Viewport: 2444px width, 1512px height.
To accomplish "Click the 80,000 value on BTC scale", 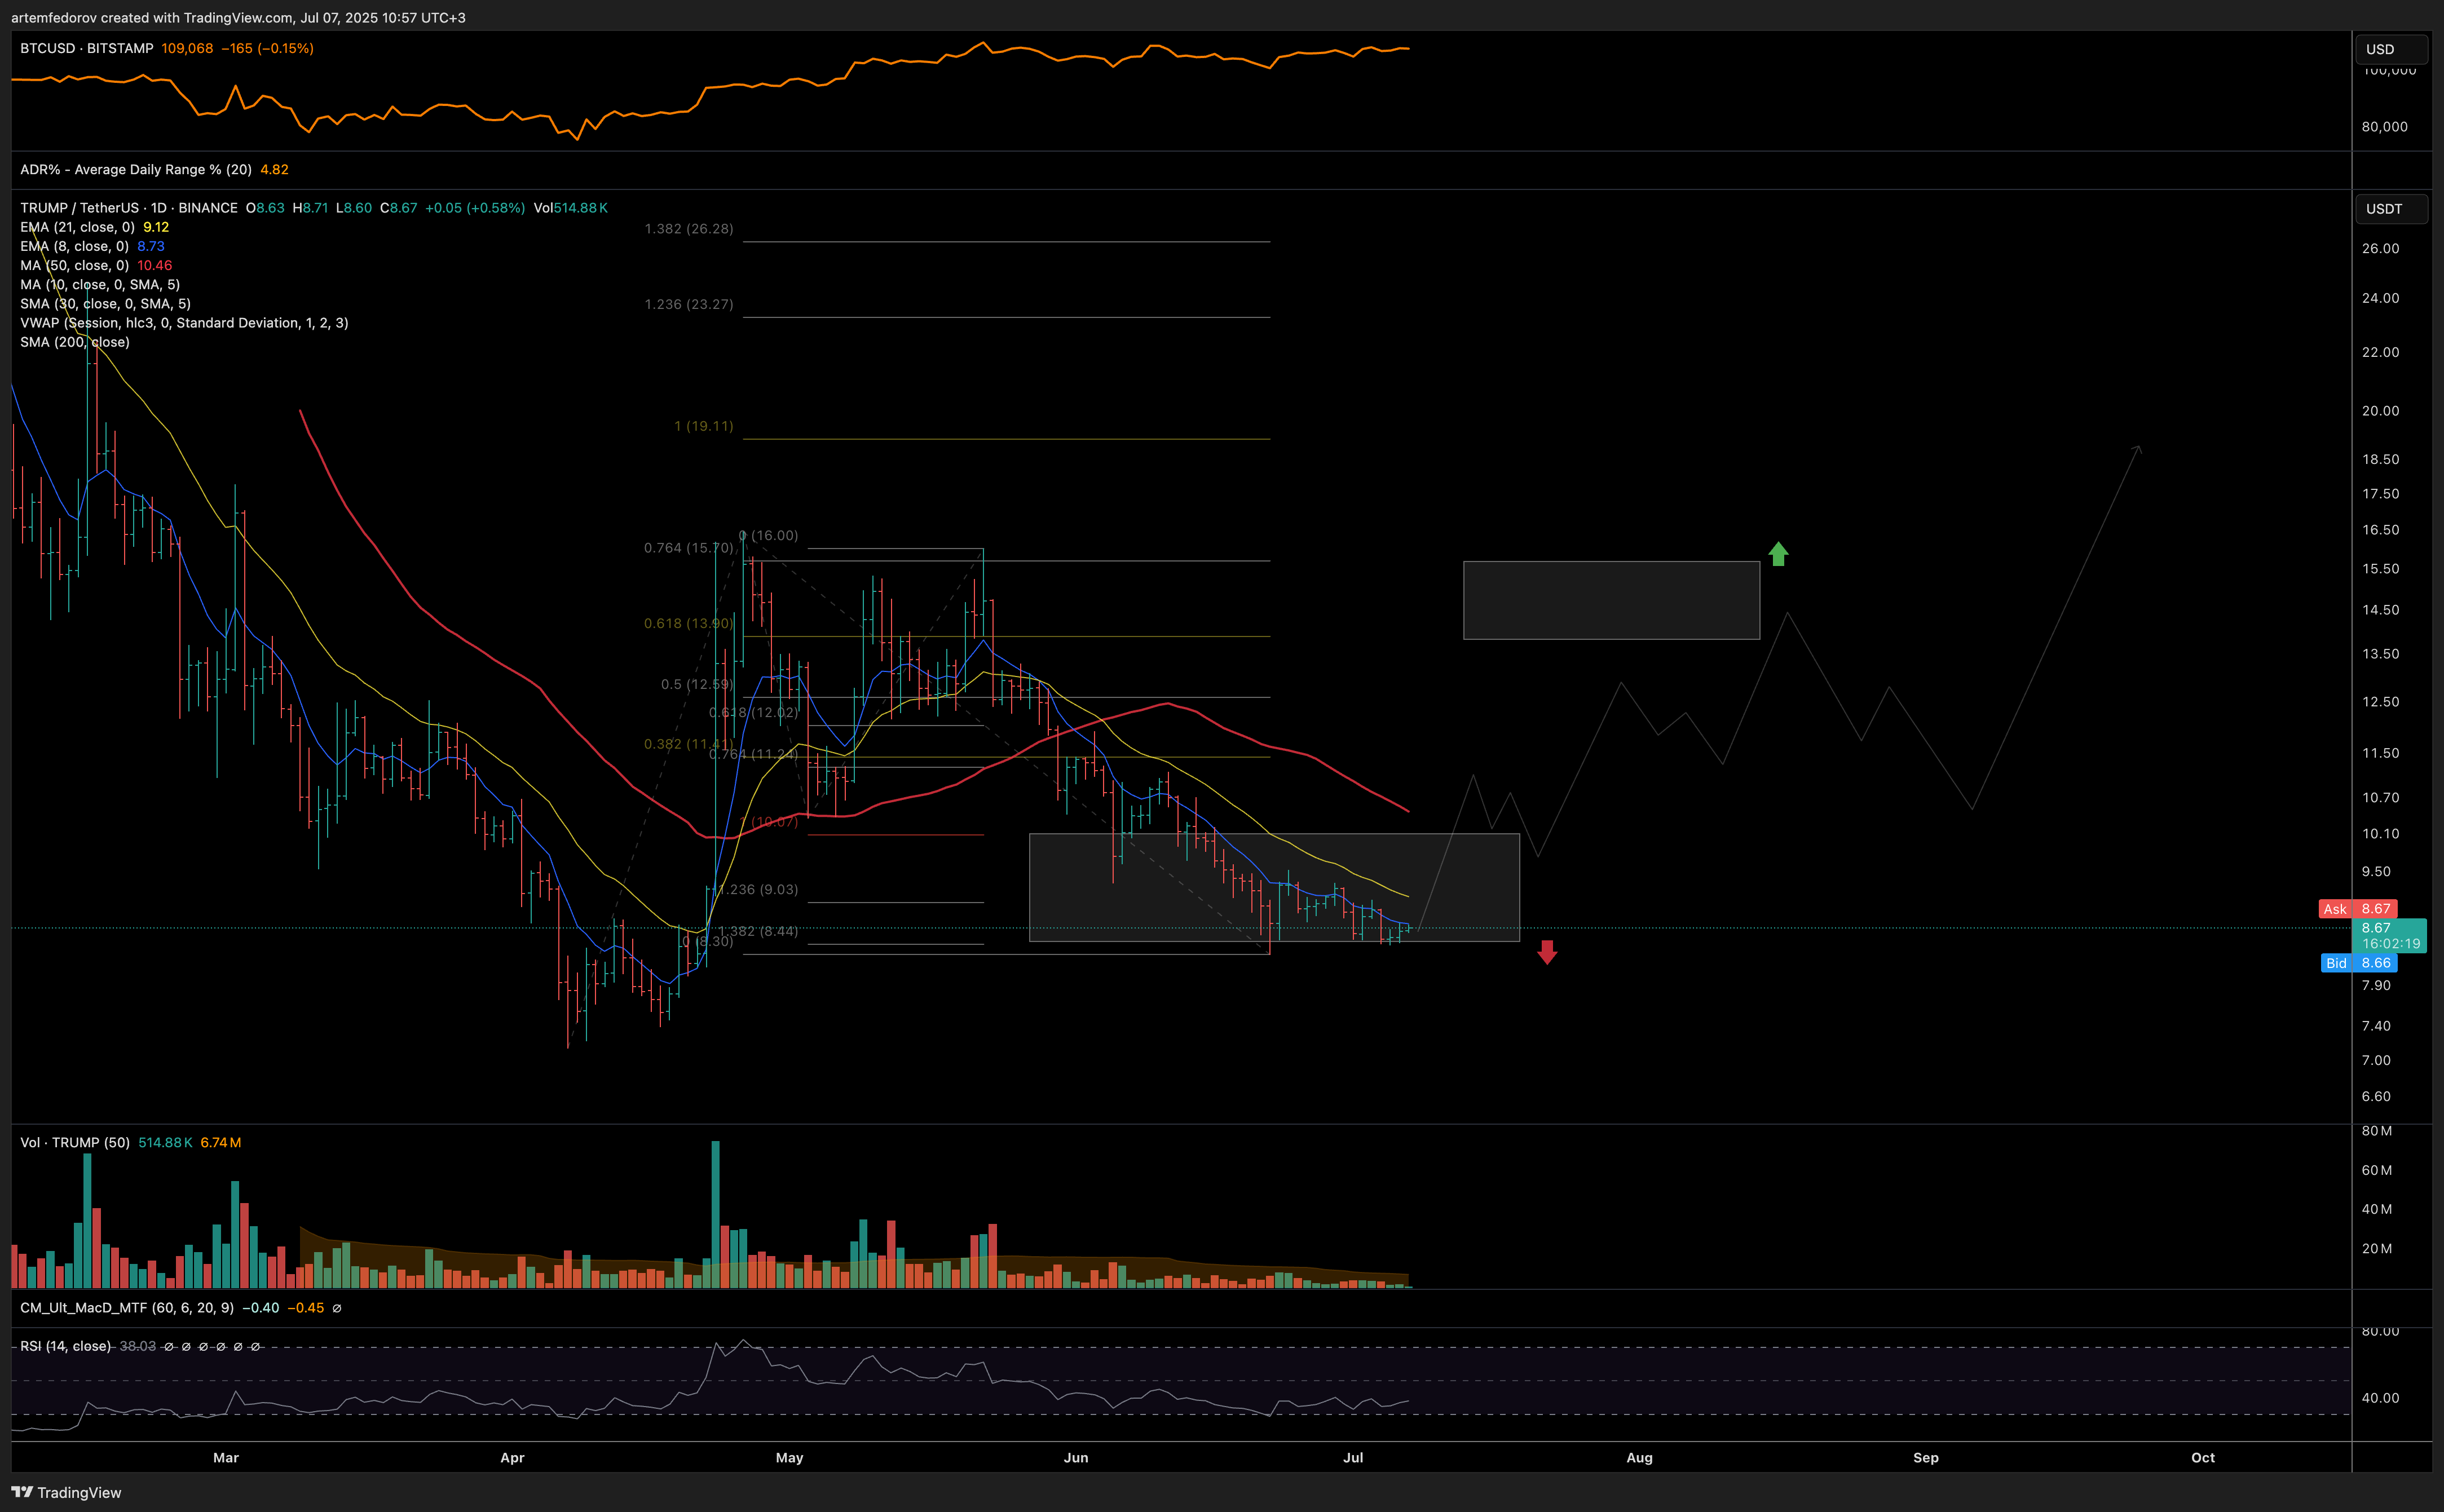I will [2384, 127].
